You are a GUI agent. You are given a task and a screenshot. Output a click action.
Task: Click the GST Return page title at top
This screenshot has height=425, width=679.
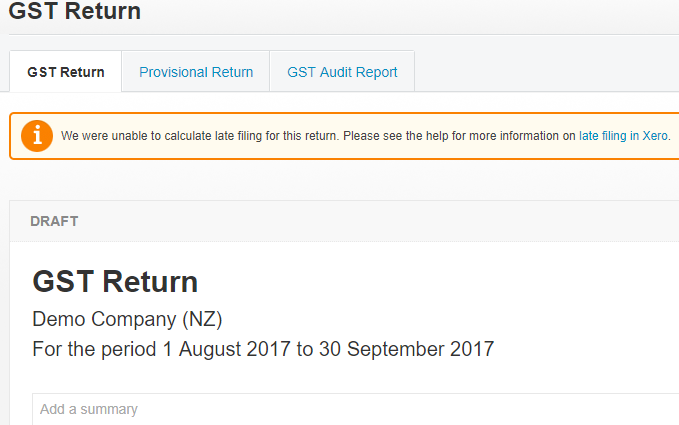click(x=74, y=11)
